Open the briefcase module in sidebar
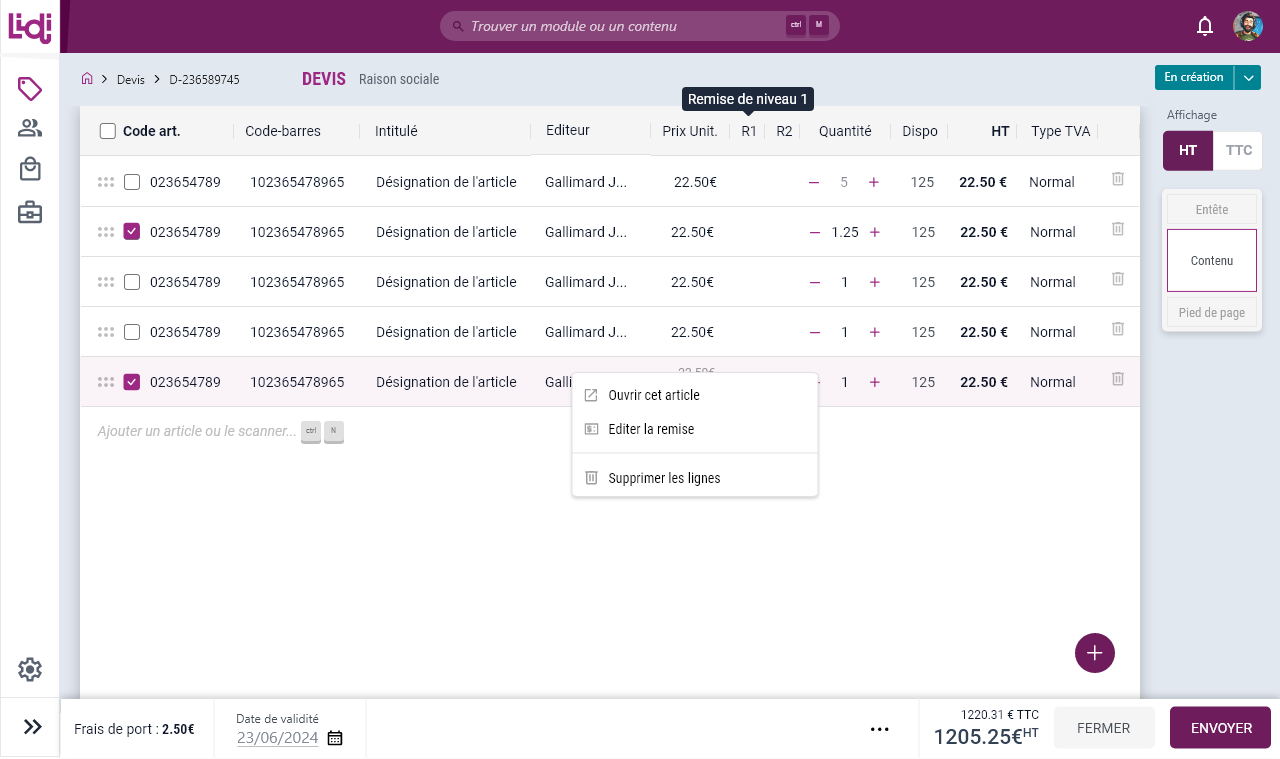This screenshot has width=1280, height=759. 30,212
